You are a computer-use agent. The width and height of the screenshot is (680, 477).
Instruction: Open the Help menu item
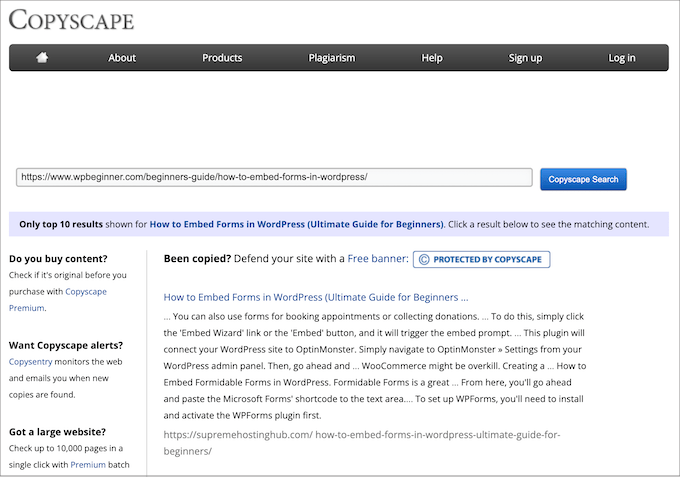(432, 58)
